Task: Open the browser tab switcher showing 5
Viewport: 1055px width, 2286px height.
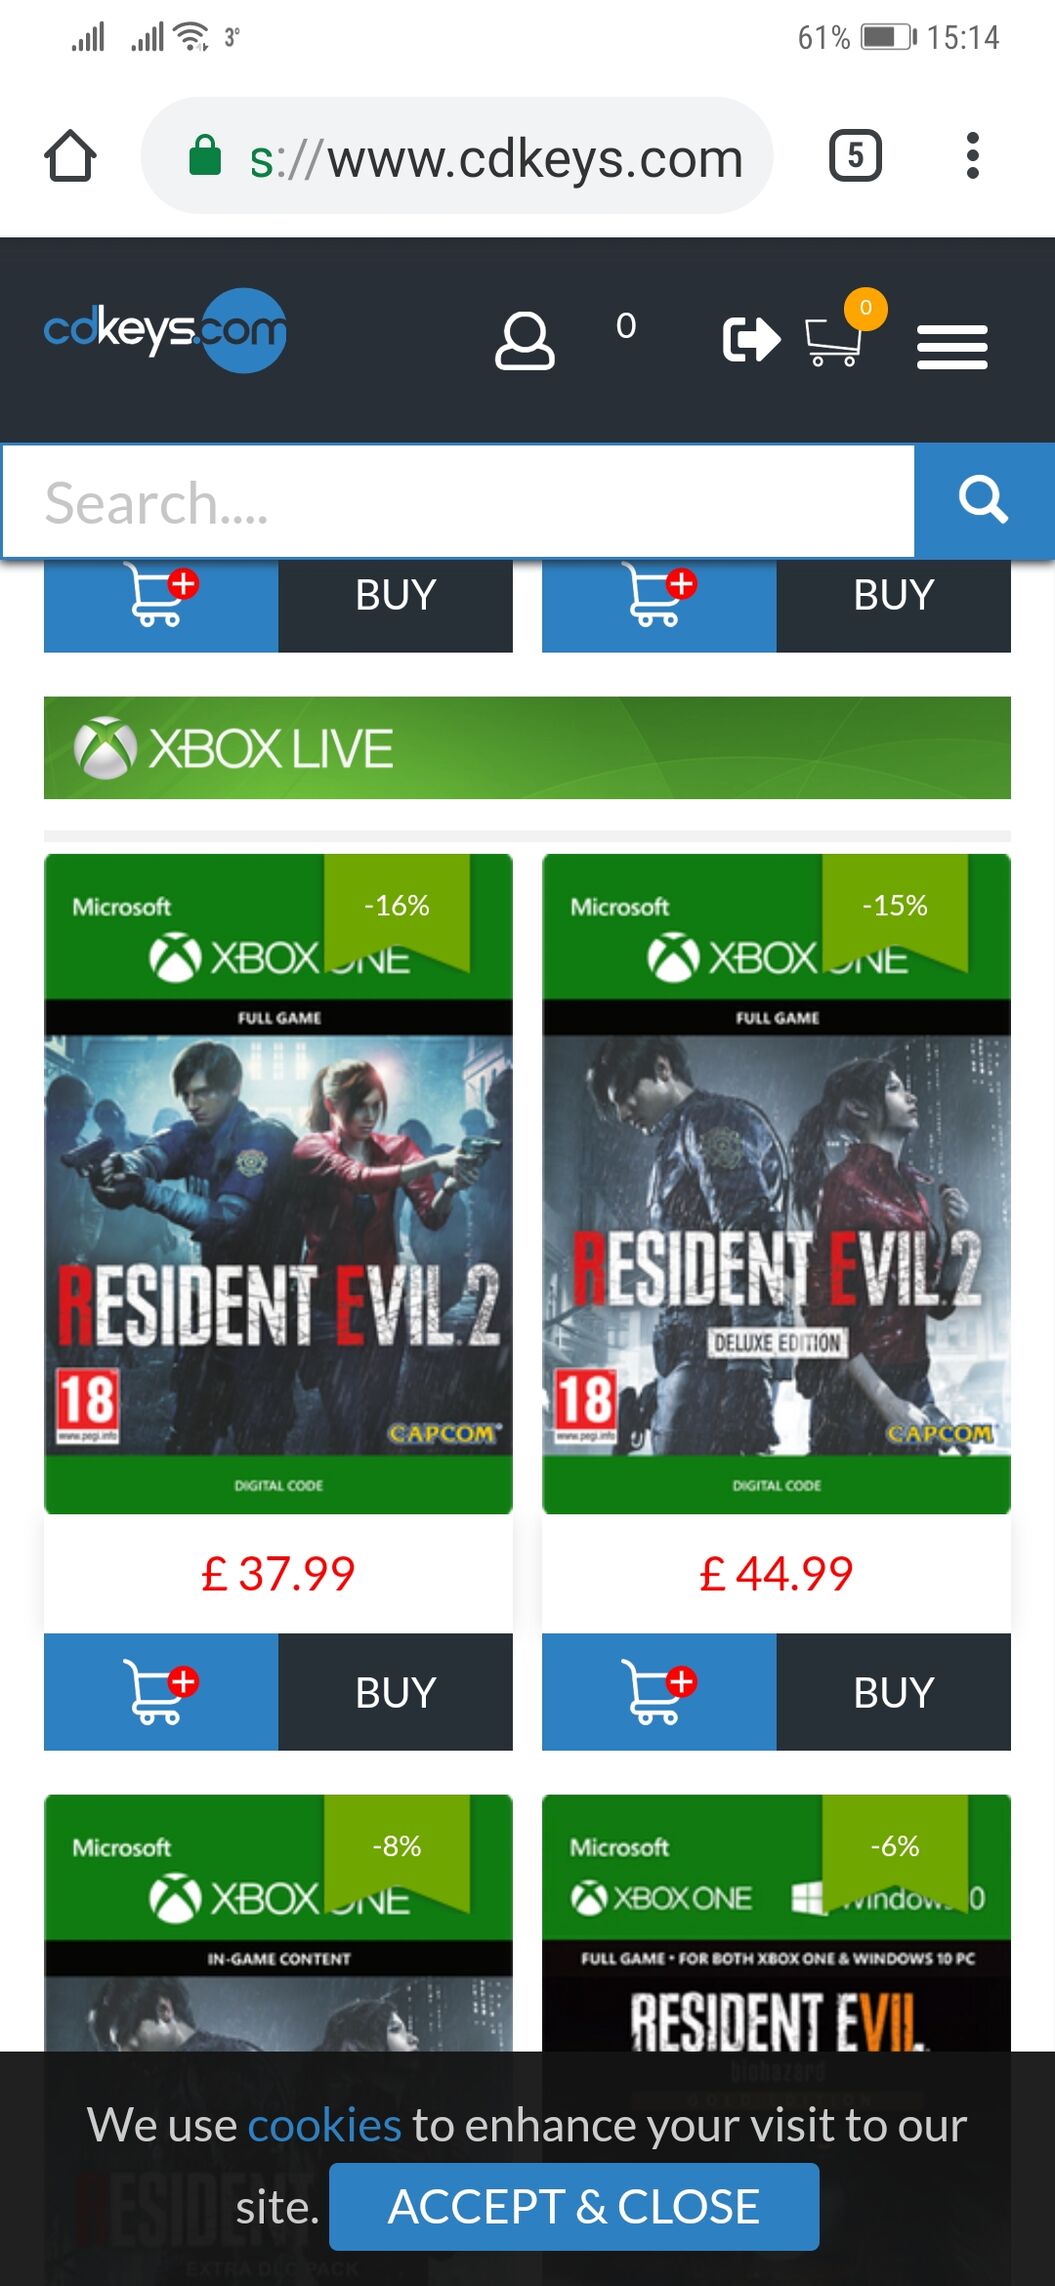Action: point(855,155)
